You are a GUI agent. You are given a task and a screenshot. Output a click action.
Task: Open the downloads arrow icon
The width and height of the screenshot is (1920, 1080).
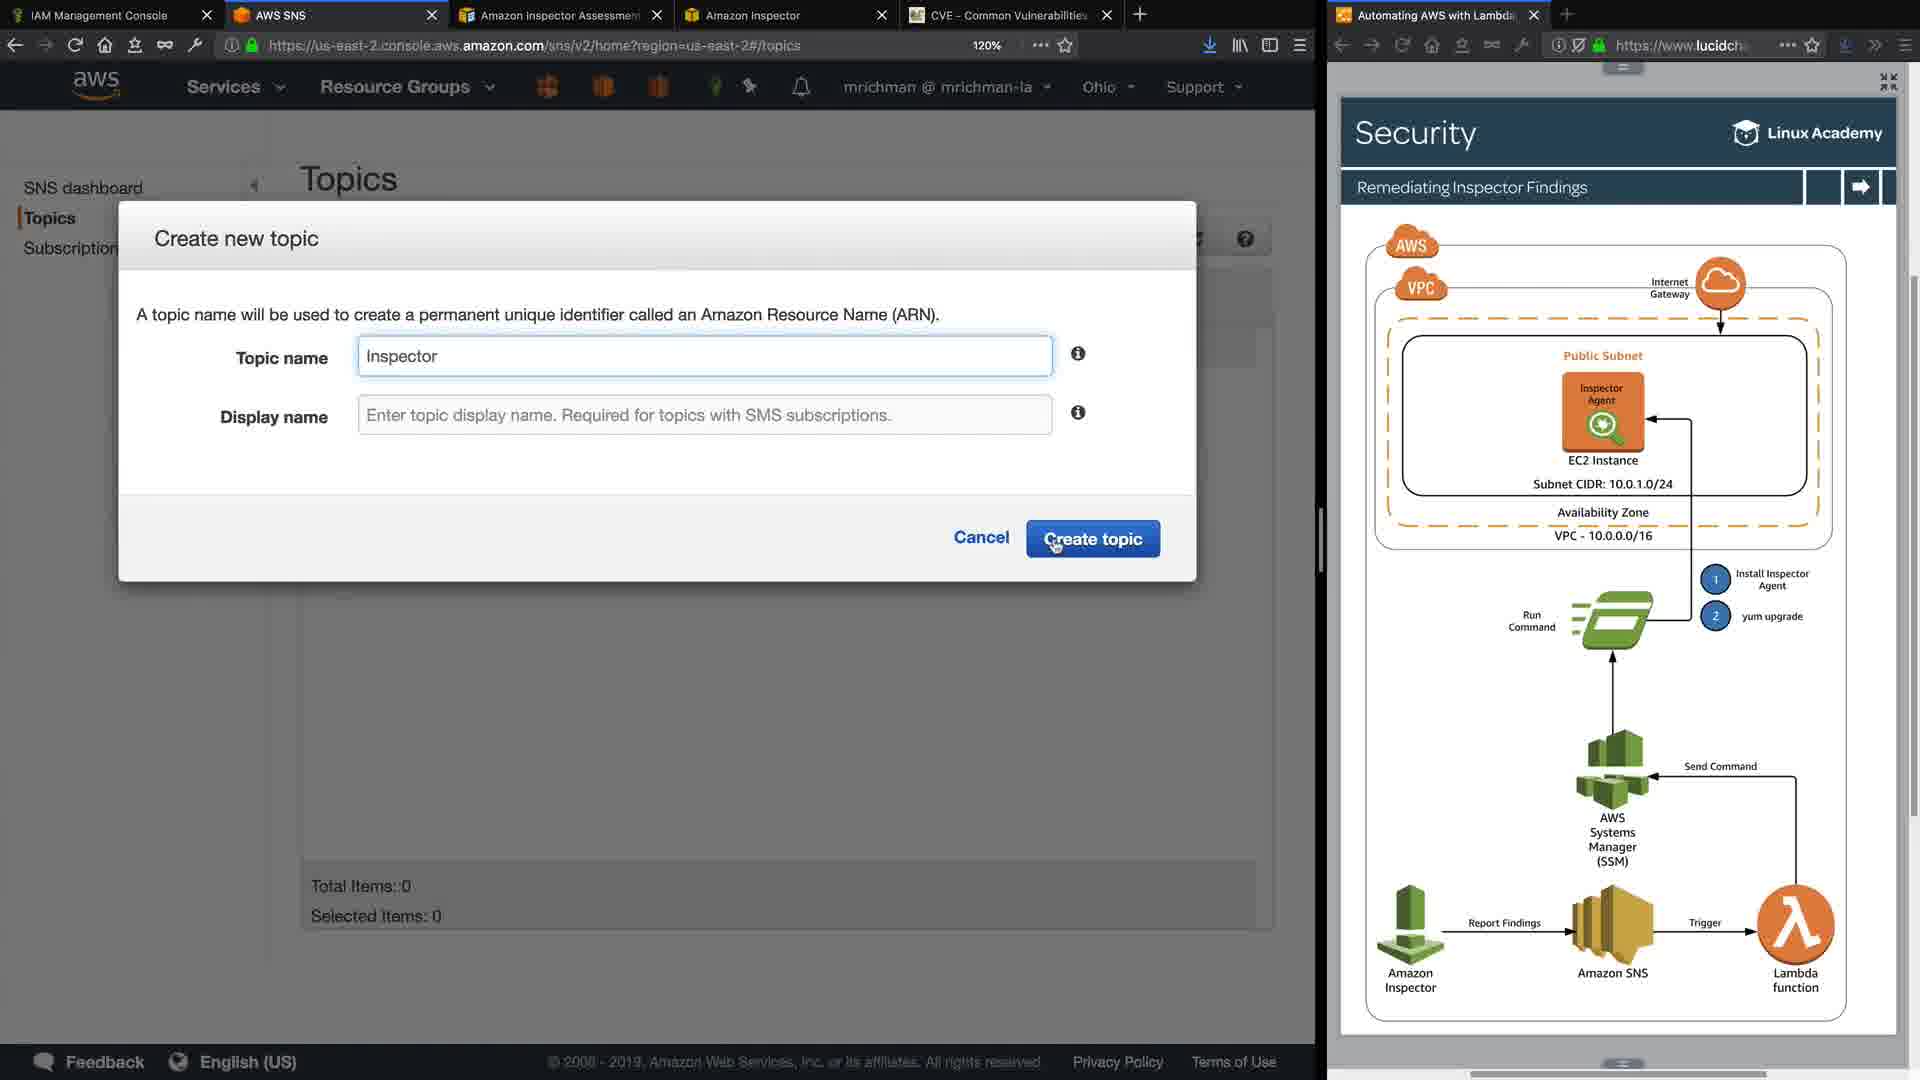pyautogui.click(x=1209, y=45)
